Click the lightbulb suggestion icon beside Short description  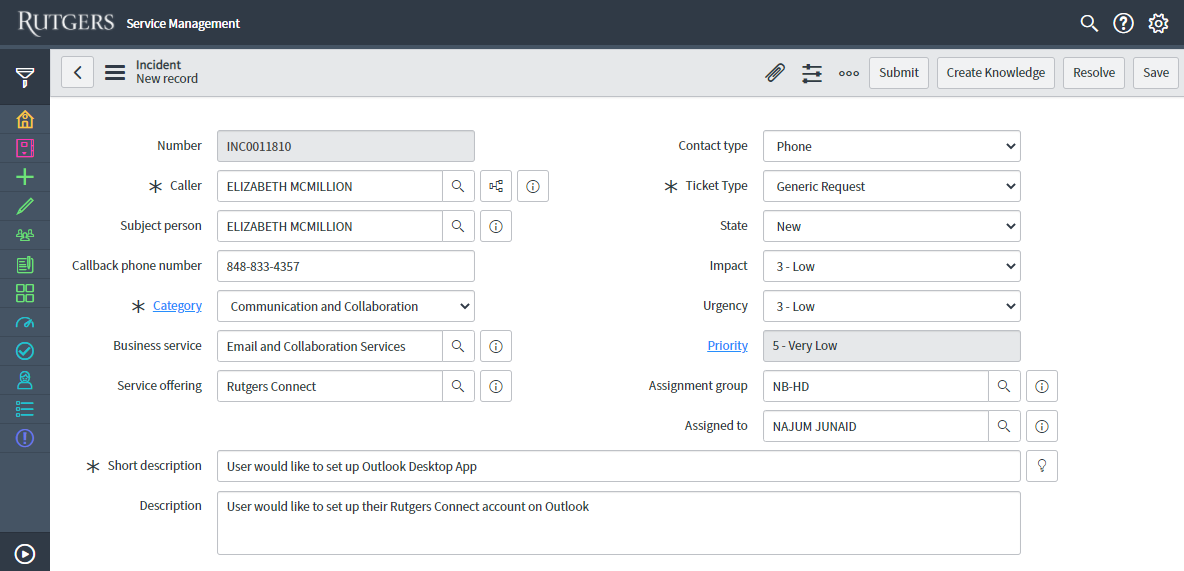(1042, 466)
